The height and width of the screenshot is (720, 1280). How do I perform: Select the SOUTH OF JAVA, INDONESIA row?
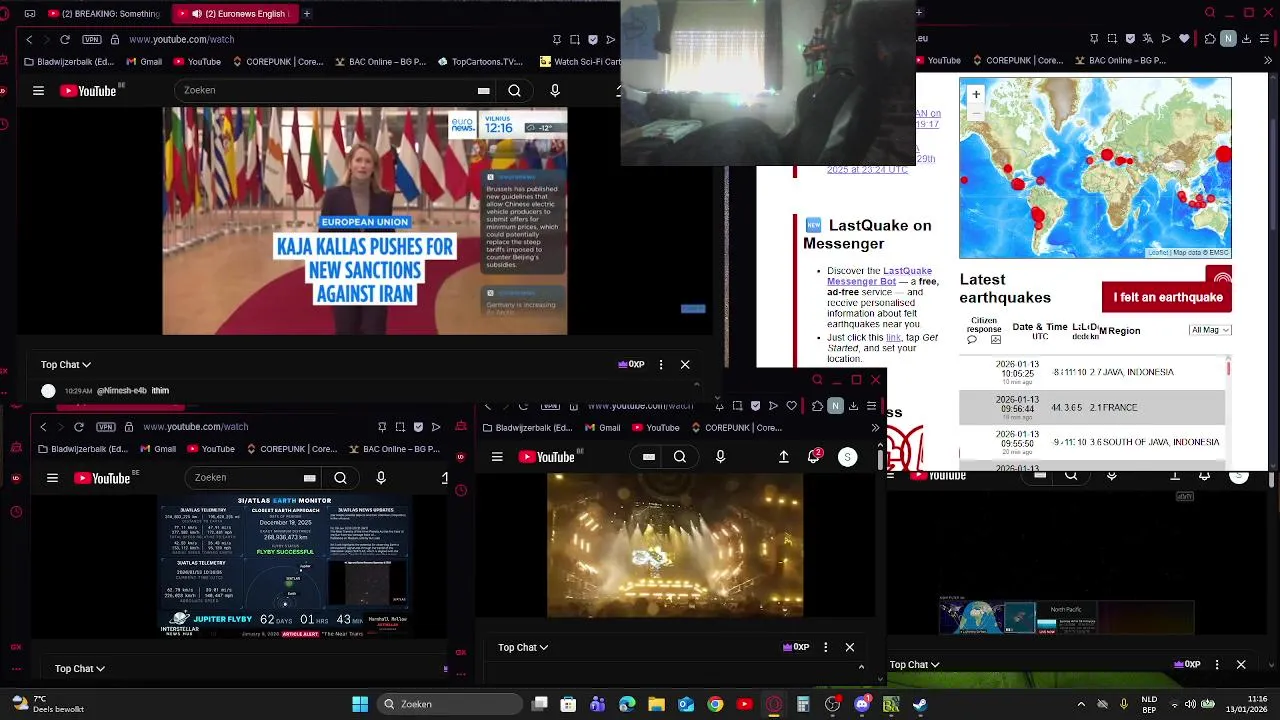(x=1092, y=442)
